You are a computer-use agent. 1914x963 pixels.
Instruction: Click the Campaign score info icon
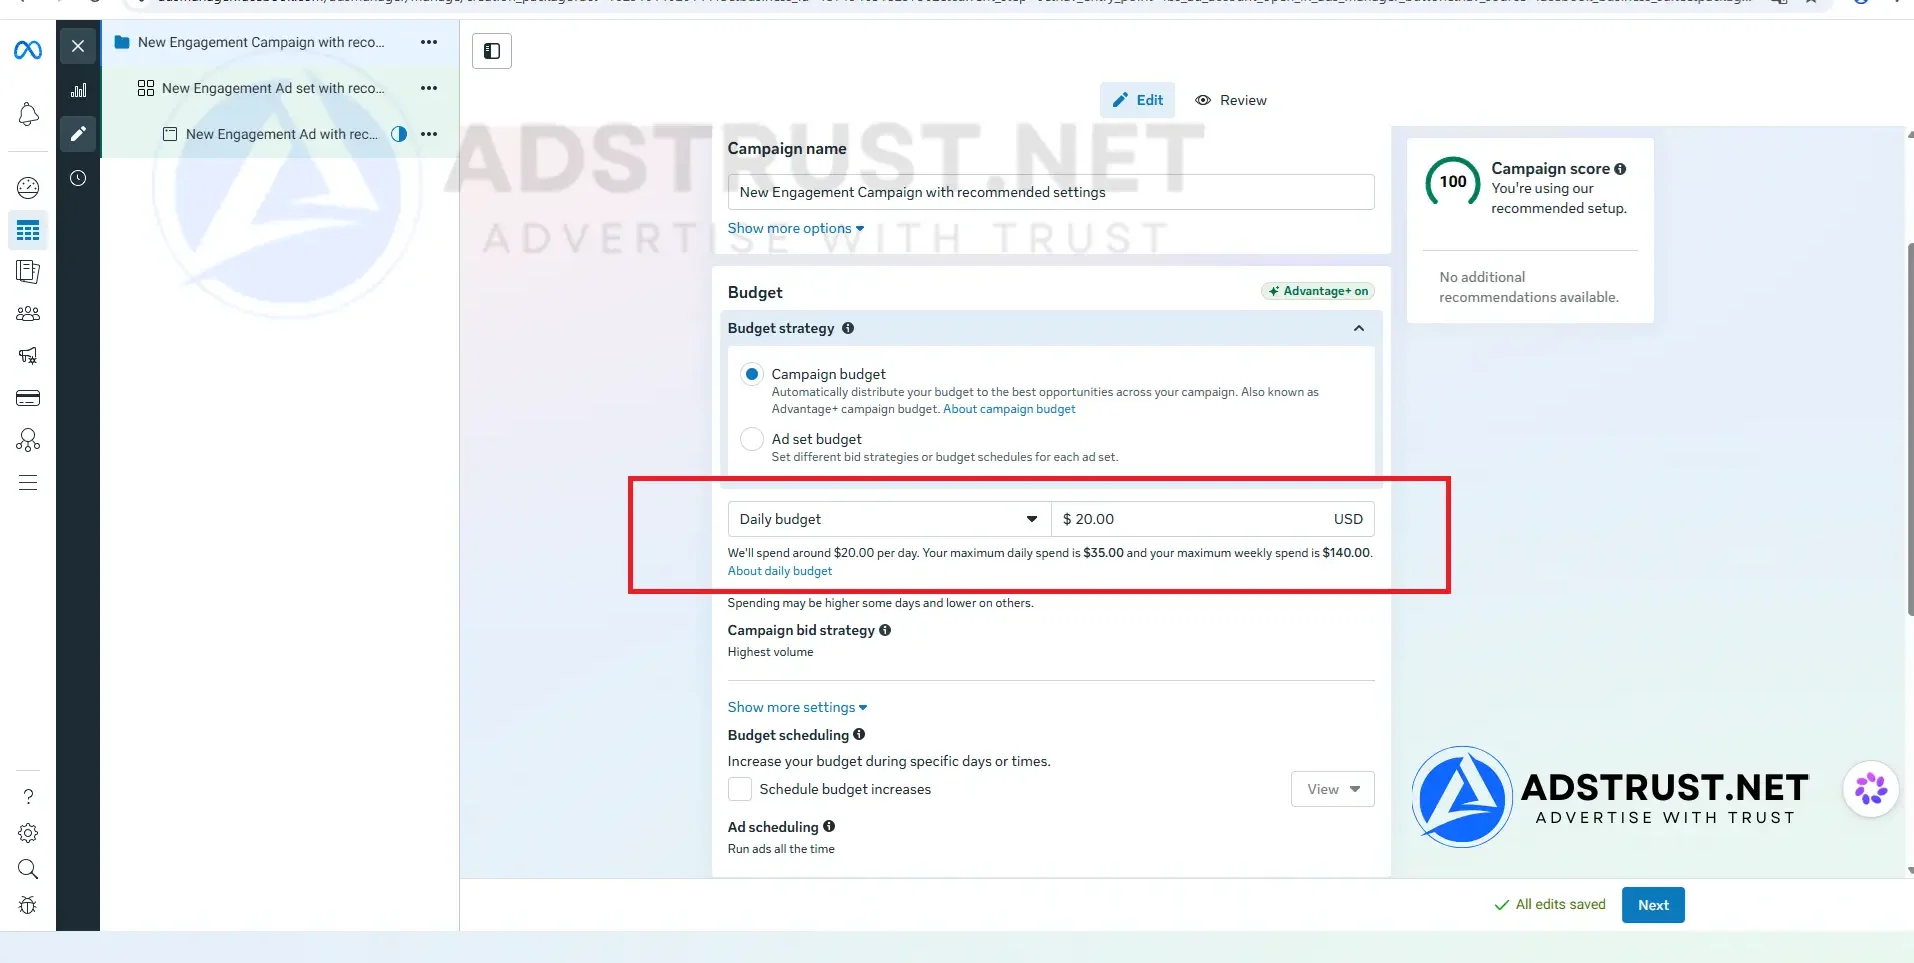coord(1620,169)
